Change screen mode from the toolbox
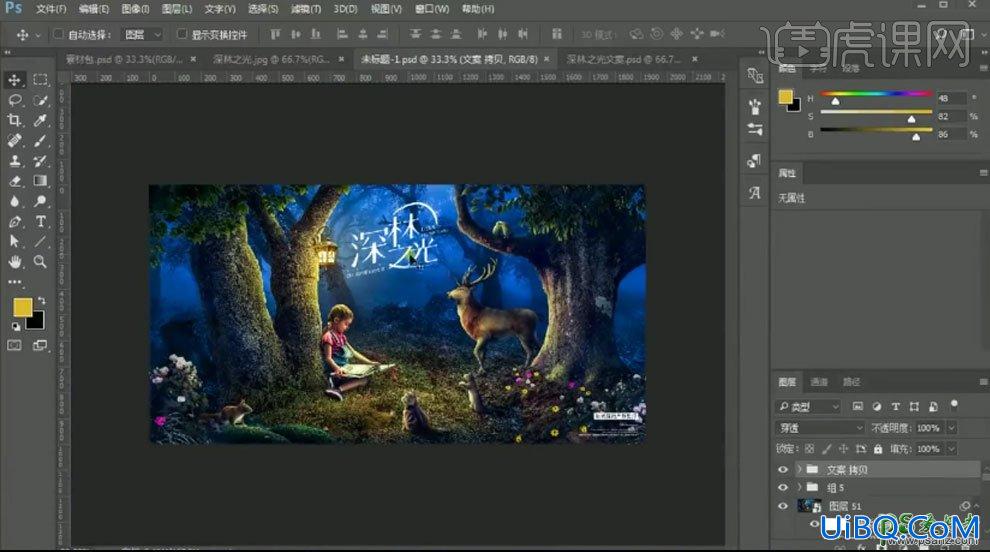 (x=40, y=345)
